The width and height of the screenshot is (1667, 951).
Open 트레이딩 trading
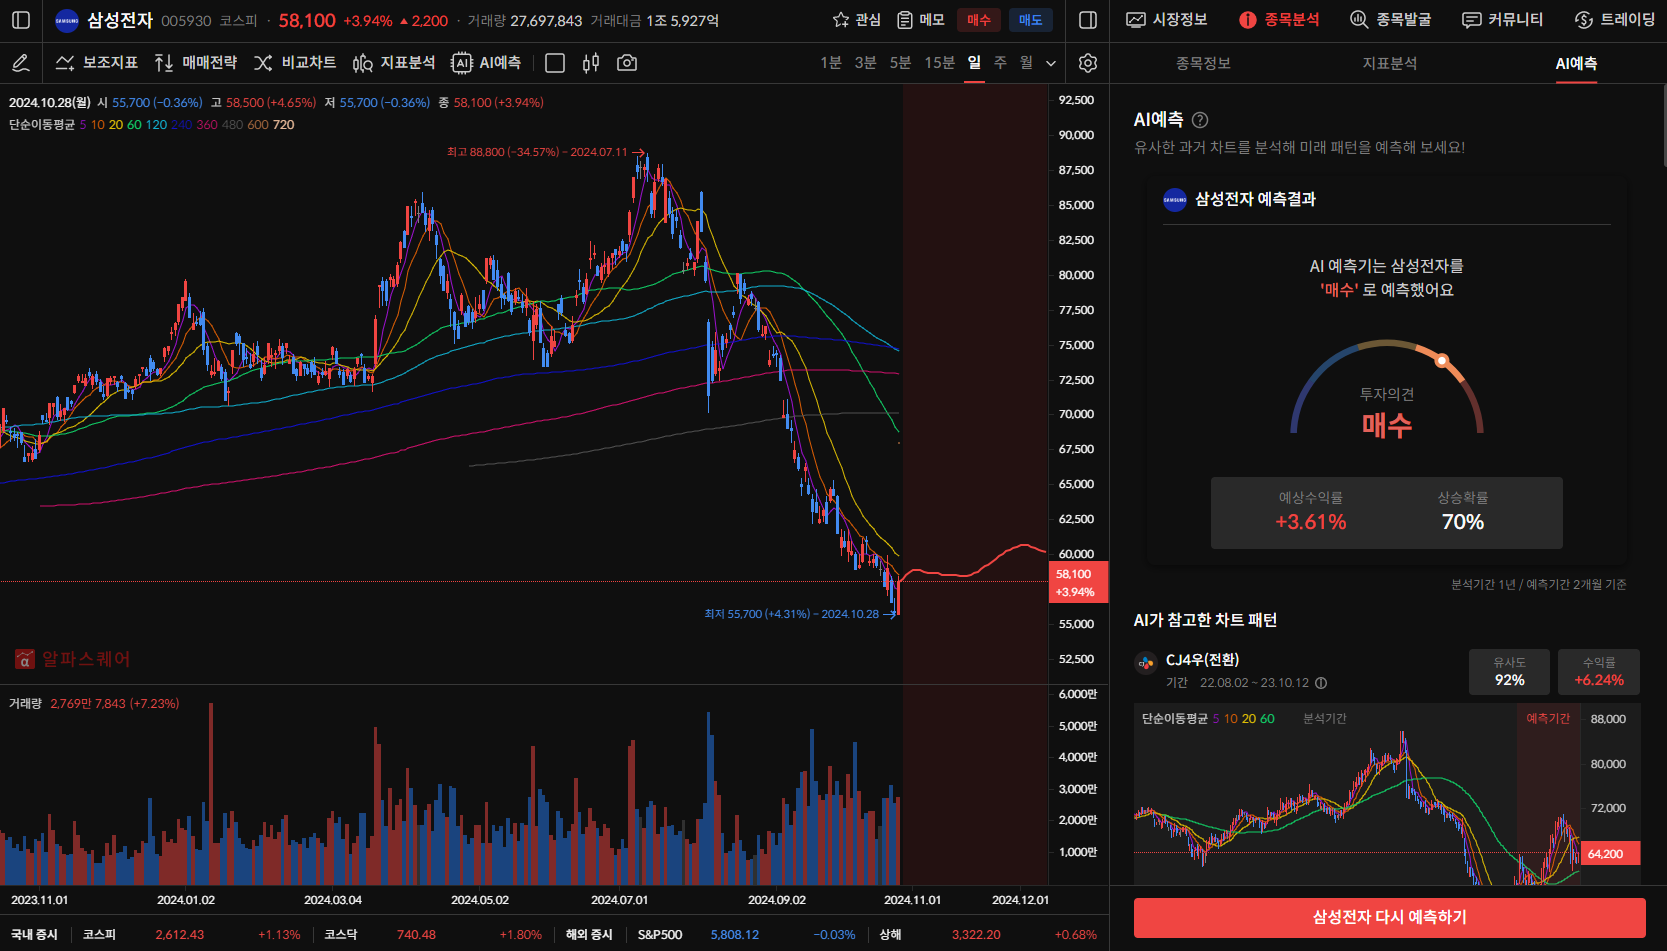click(x=1615, y=20)
